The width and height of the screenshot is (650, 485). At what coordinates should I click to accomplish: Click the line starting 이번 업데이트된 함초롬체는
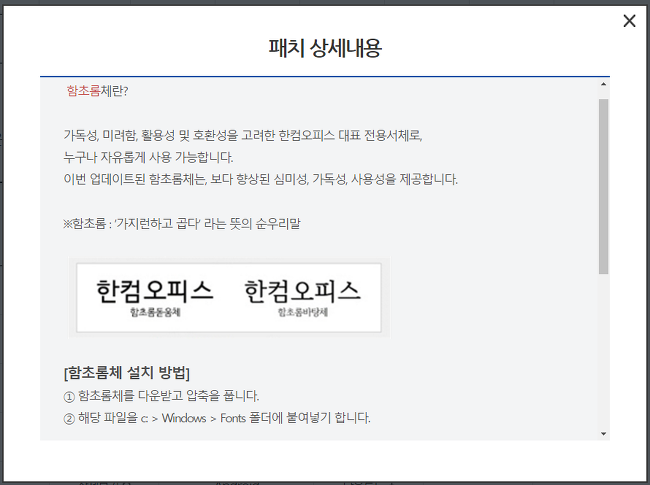coord(260,179)
